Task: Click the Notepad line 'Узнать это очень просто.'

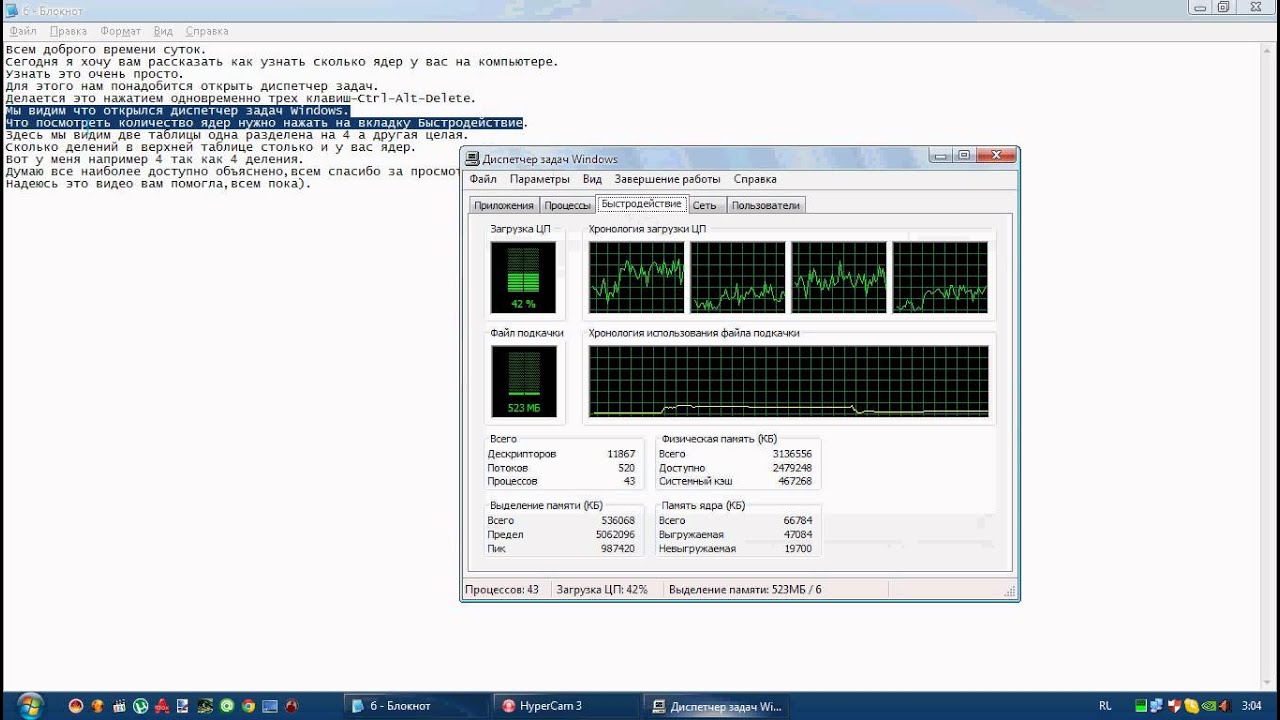Action: click(95, 74)
